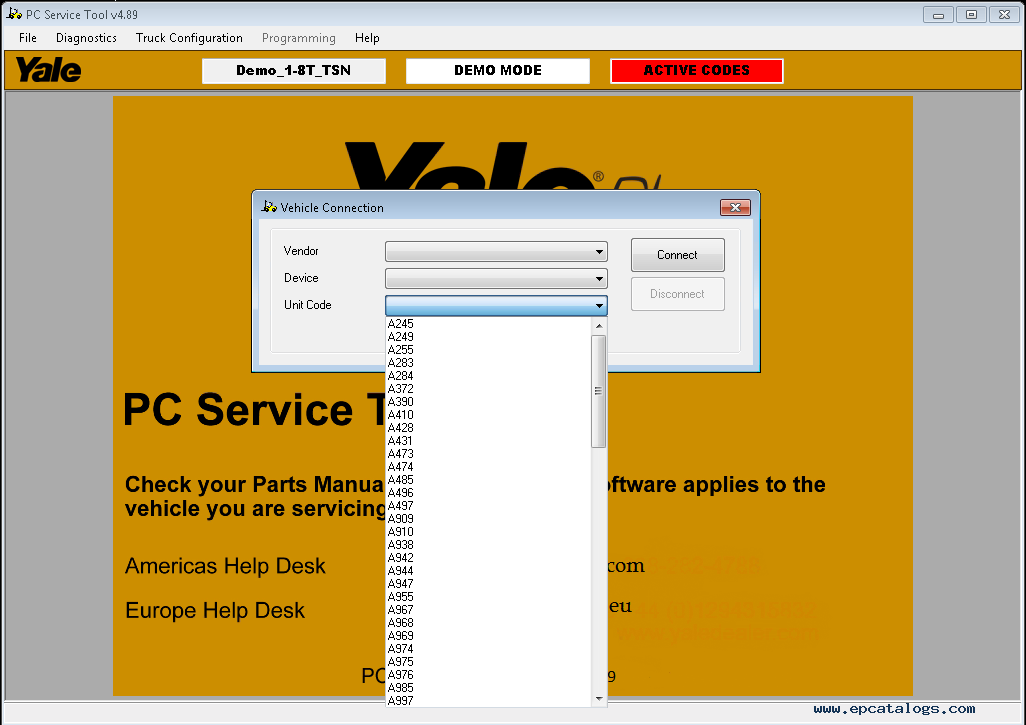Image resolution: width=1026 pixels, height=725 pixels.
Task: Expand the Device dropdown
Action: (599, 279)
